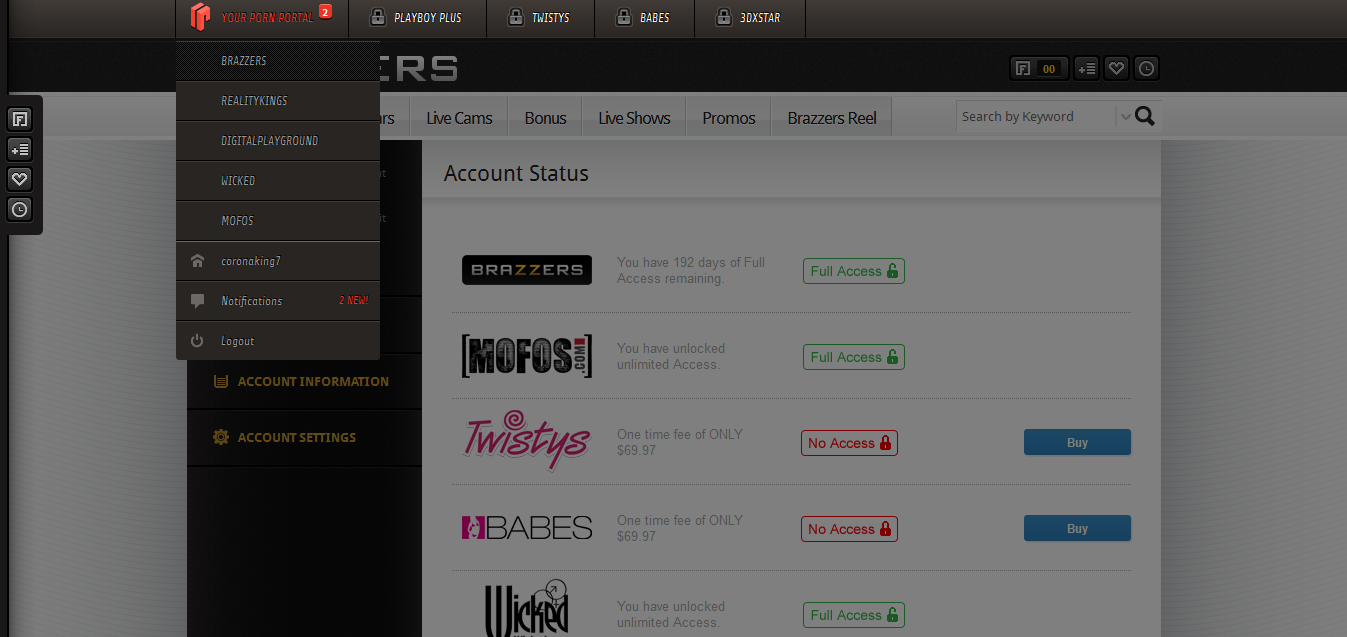Click the lock icon beside Babes tab
The width and height of the screenshot is (1347, 637).
(623, 17)
